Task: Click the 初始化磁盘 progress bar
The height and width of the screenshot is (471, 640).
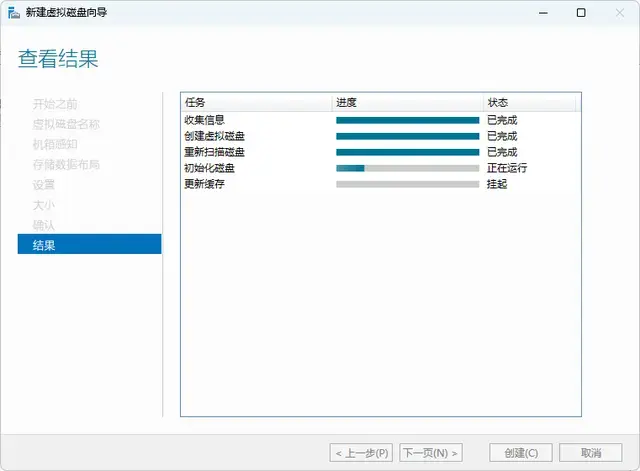Action: coord(407,168)
